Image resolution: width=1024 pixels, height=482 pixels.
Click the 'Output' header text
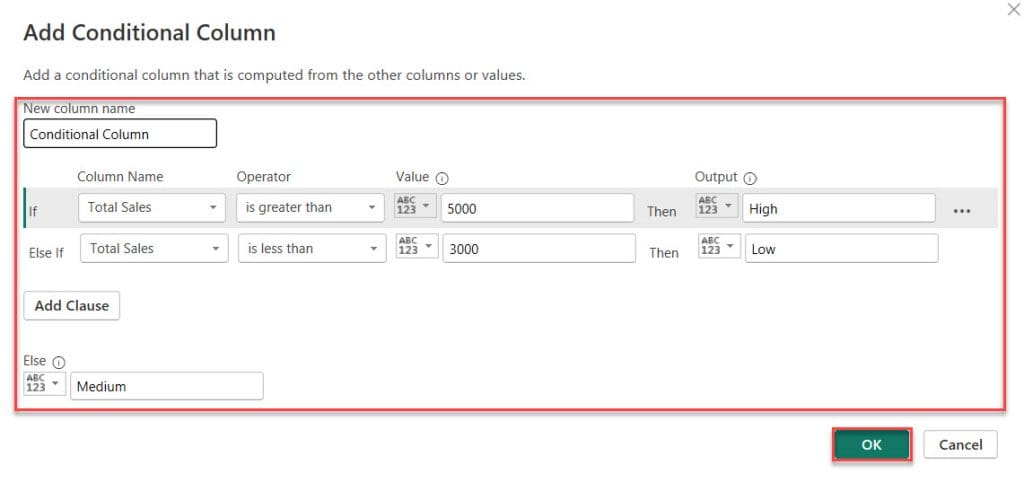pyautogui.click(x=716, y=177)
